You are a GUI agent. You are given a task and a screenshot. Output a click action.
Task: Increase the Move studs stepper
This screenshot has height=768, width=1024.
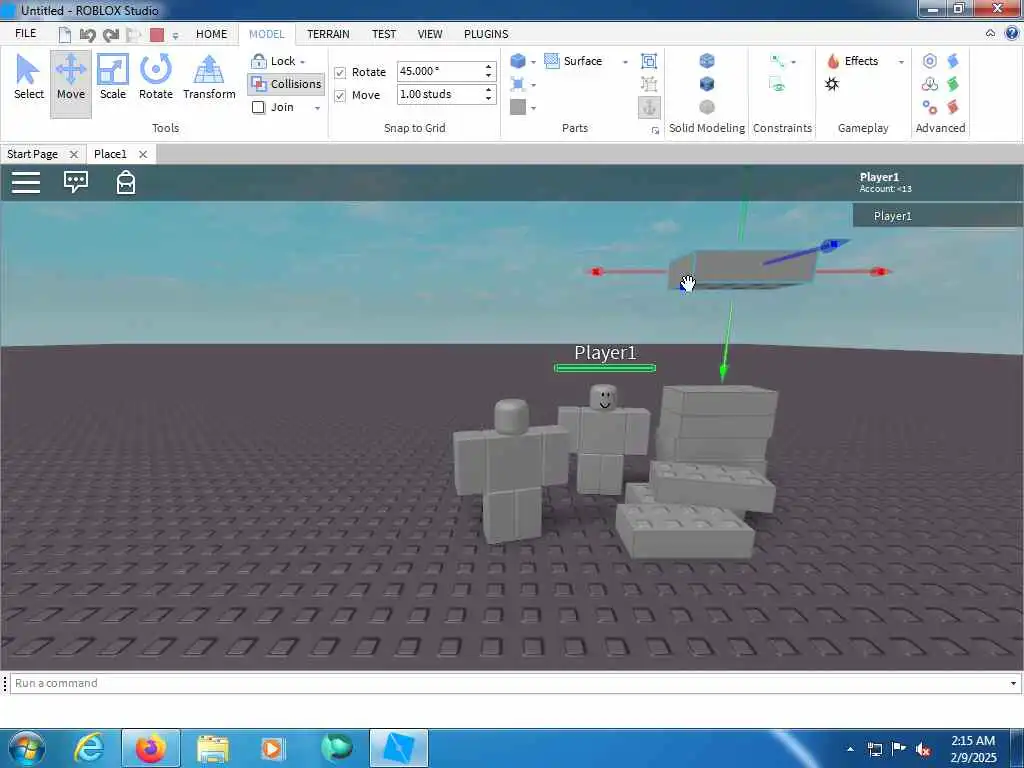tap(488, 89)
